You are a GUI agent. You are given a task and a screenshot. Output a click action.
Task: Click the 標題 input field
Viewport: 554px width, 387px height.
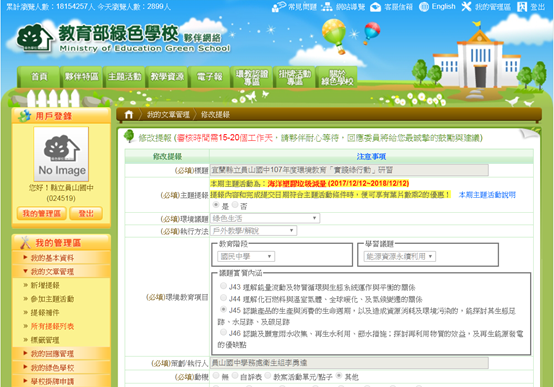click(349, 170)
